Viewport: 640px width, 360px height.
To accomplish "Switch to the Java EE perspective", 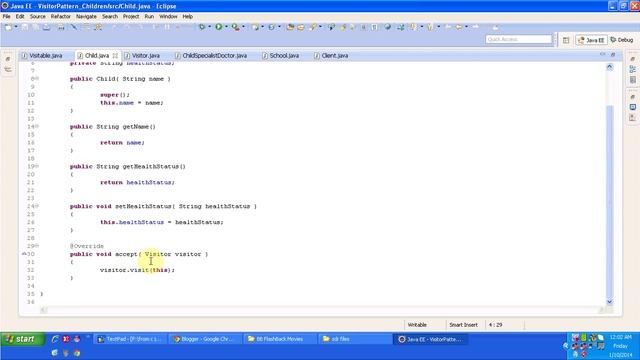I will (591, 40).
